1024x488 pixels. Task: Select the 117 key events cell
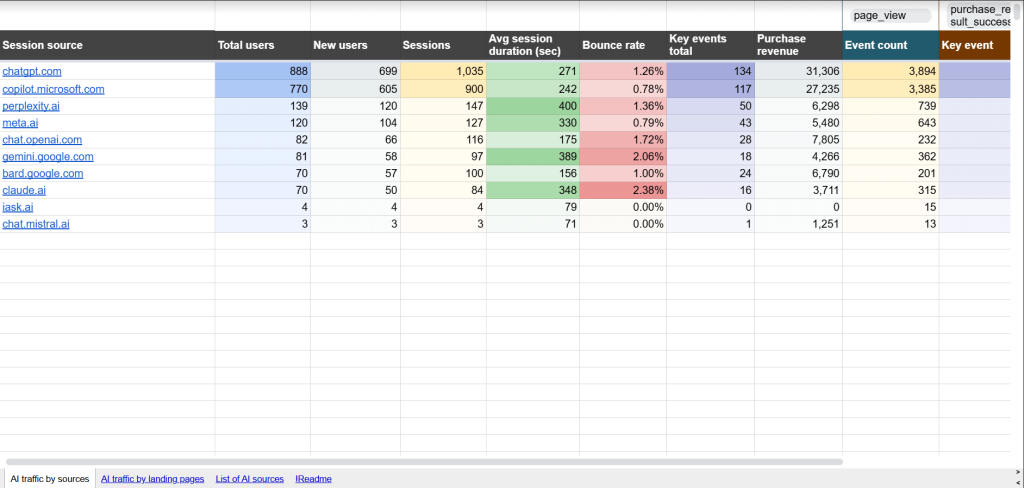click(x=711, y=89)
